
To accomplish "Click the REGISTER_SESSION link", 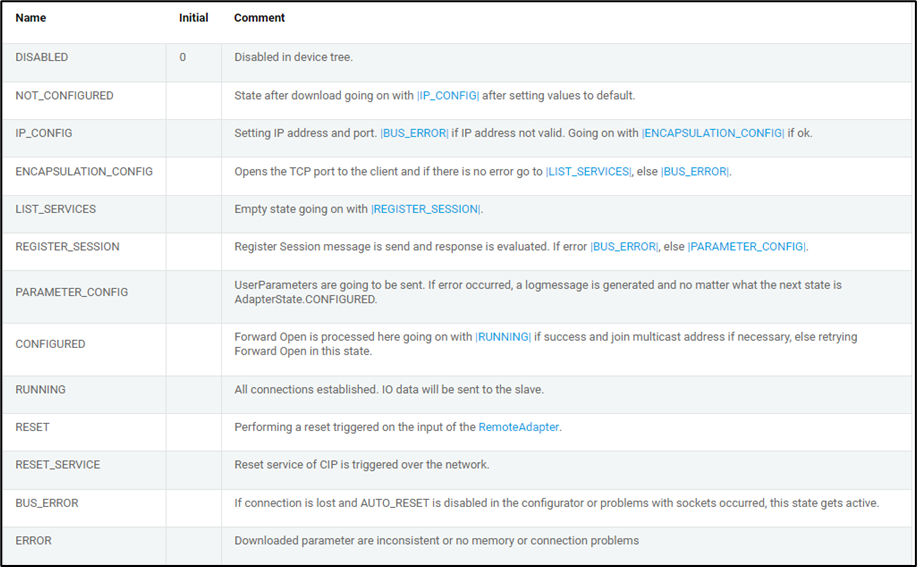I will pyautogui.click(x=426, y=209).
